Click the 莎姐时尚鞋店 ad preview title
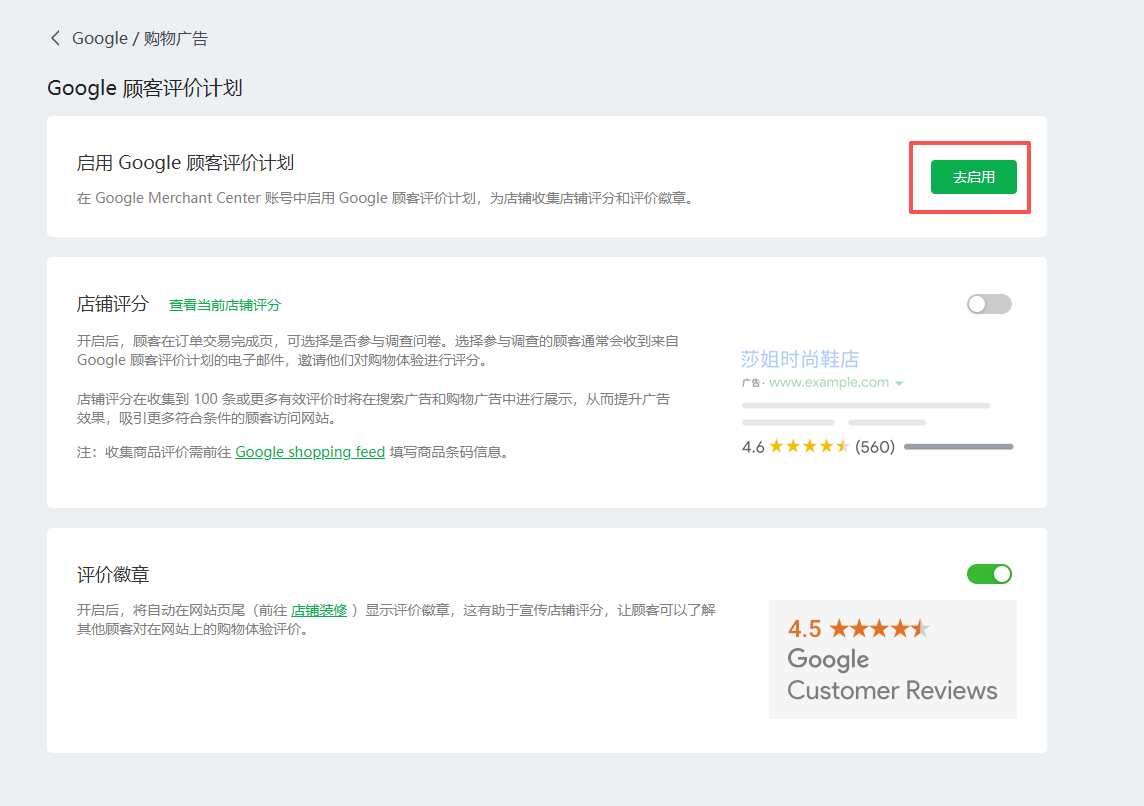Screen dimensions: 1144x806 (x=800, y=359)
